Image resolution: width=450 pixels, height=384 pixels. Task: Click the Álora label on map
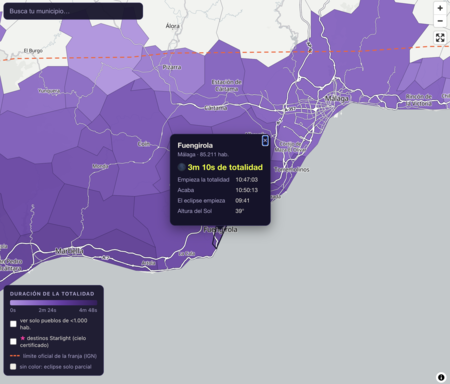173,26
